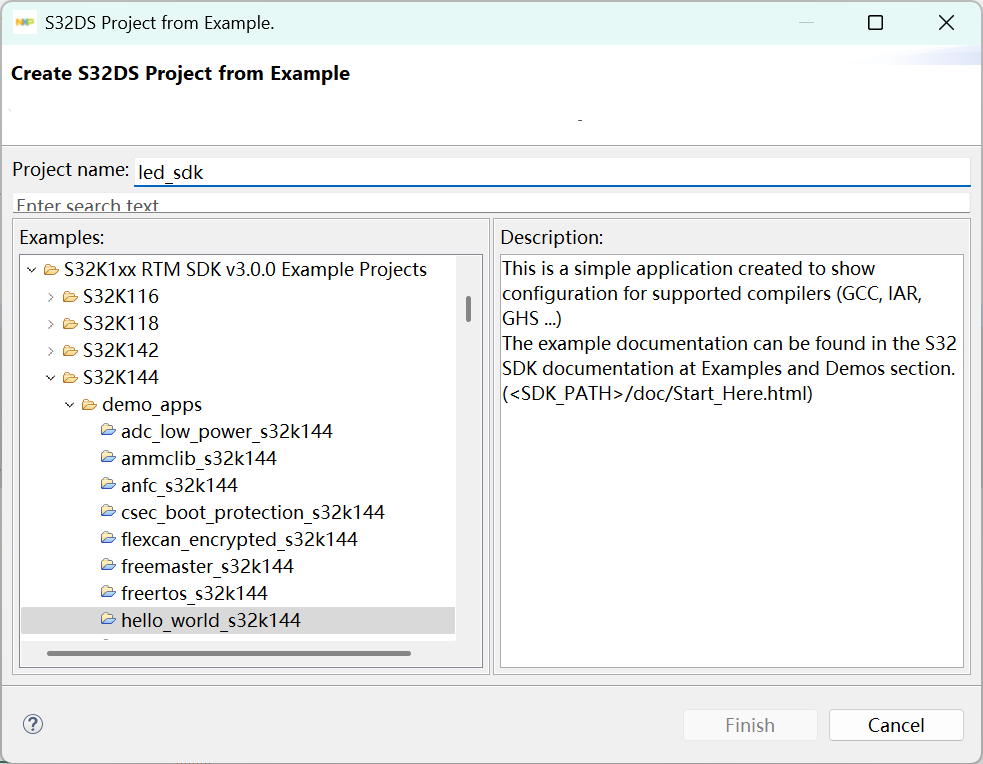
Task: Click the S32K142 folder icon
Action: [70, 351]
